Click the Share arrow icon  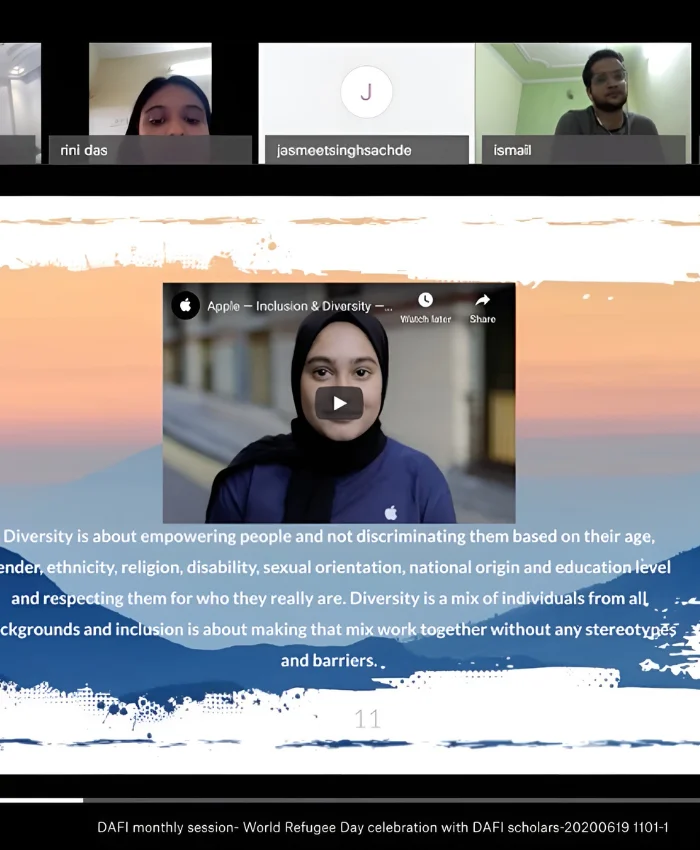point(482,300)
